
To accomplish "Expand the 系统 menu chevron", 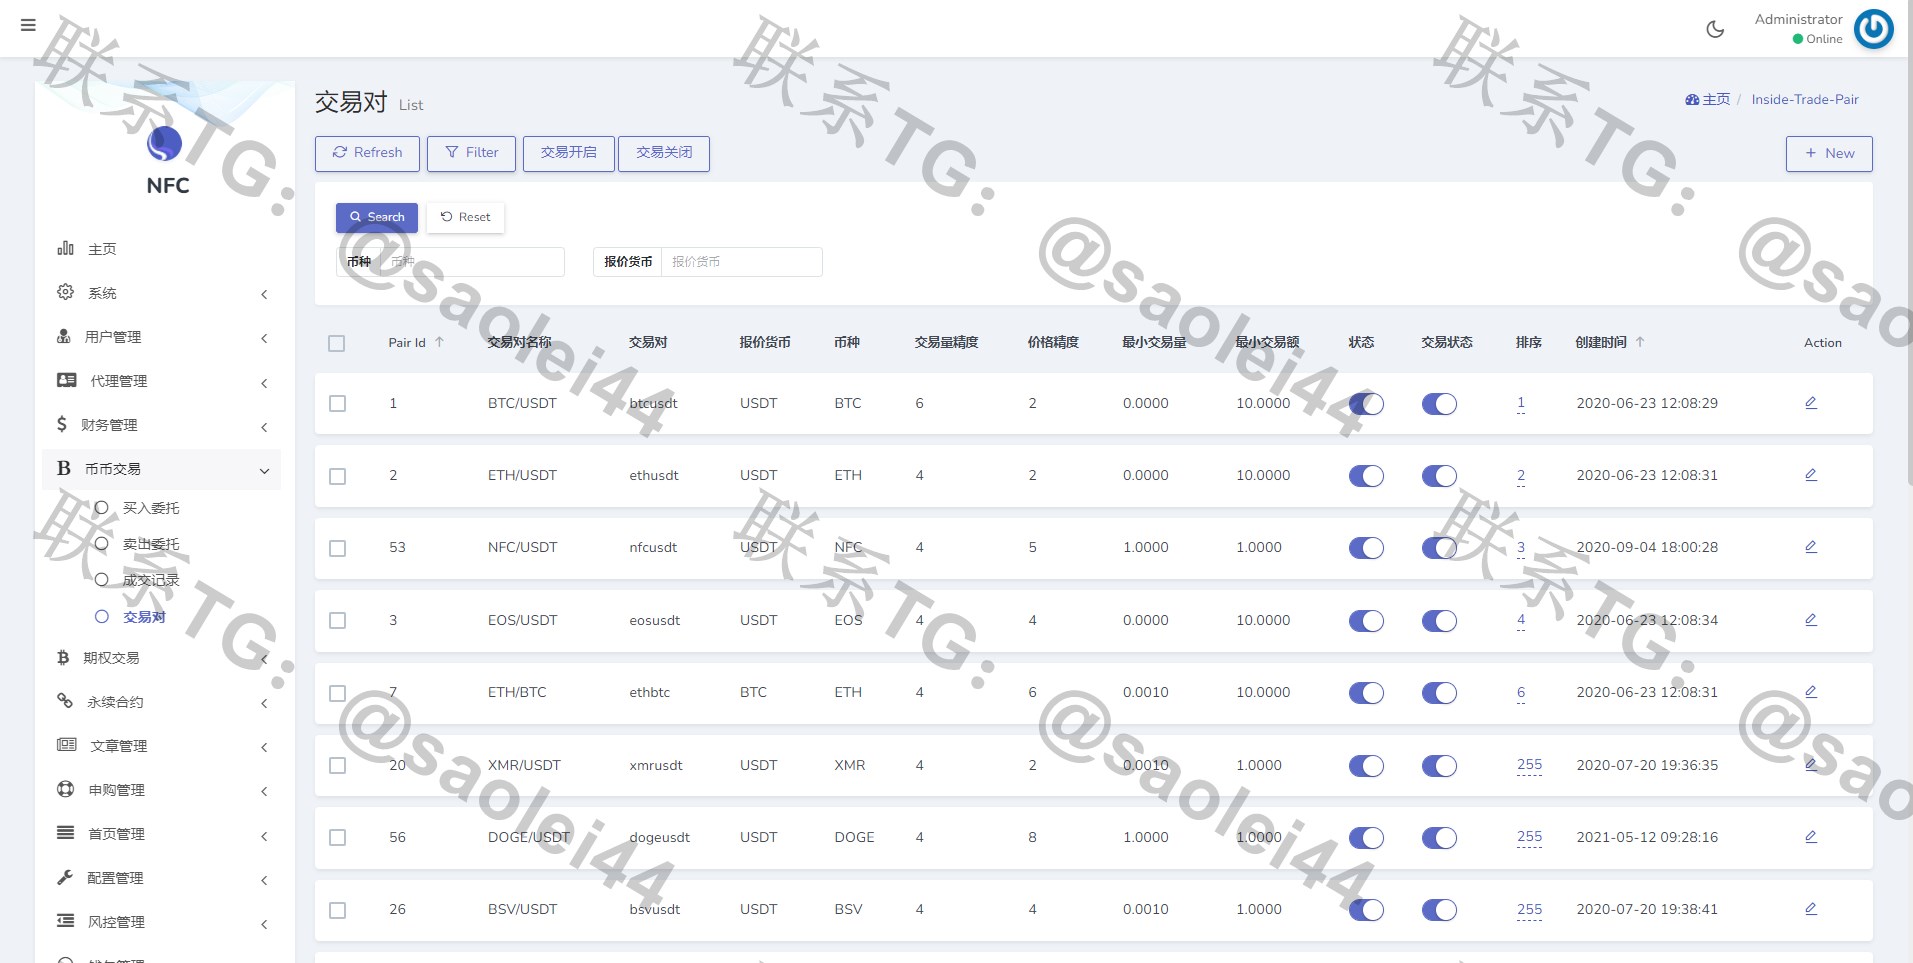I will pos(264,294).
